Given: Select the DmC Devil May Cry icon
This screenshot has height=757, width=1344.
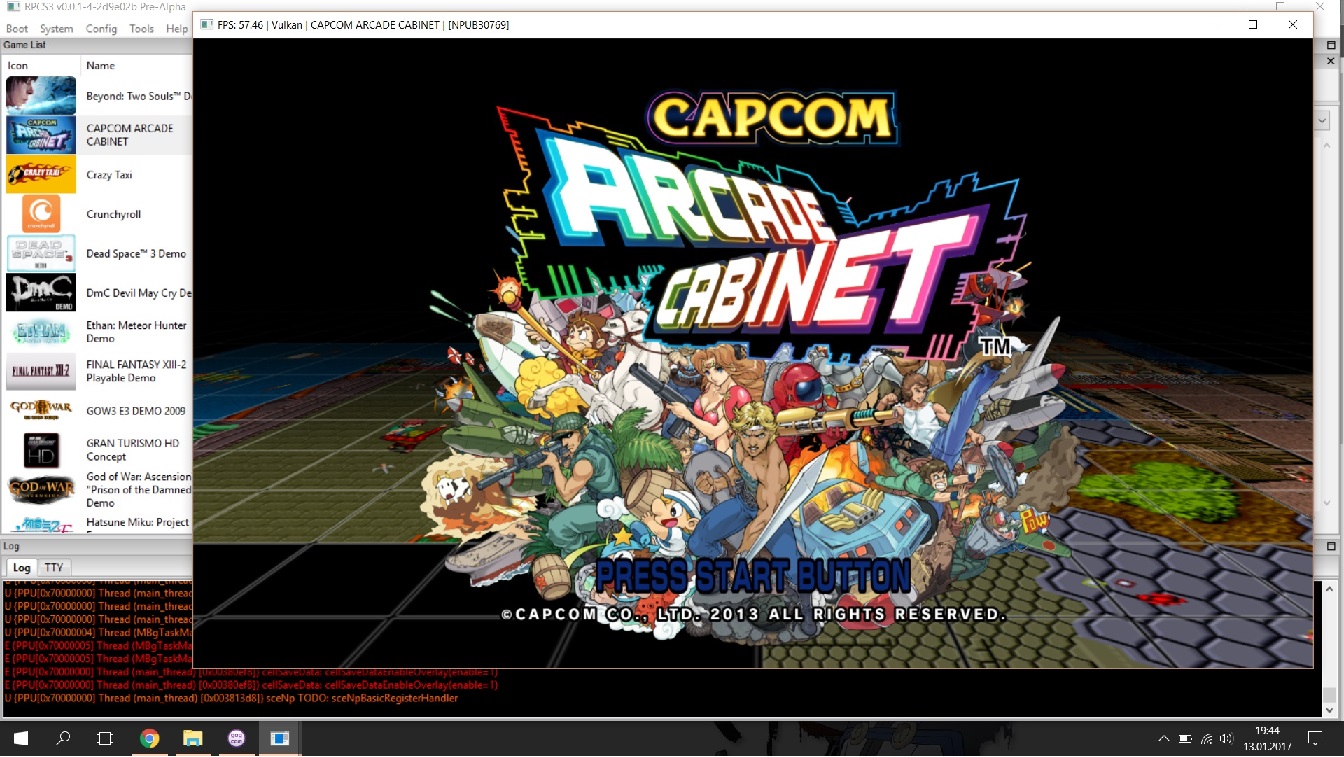Looking at the screenshot, I should (41, 293).
